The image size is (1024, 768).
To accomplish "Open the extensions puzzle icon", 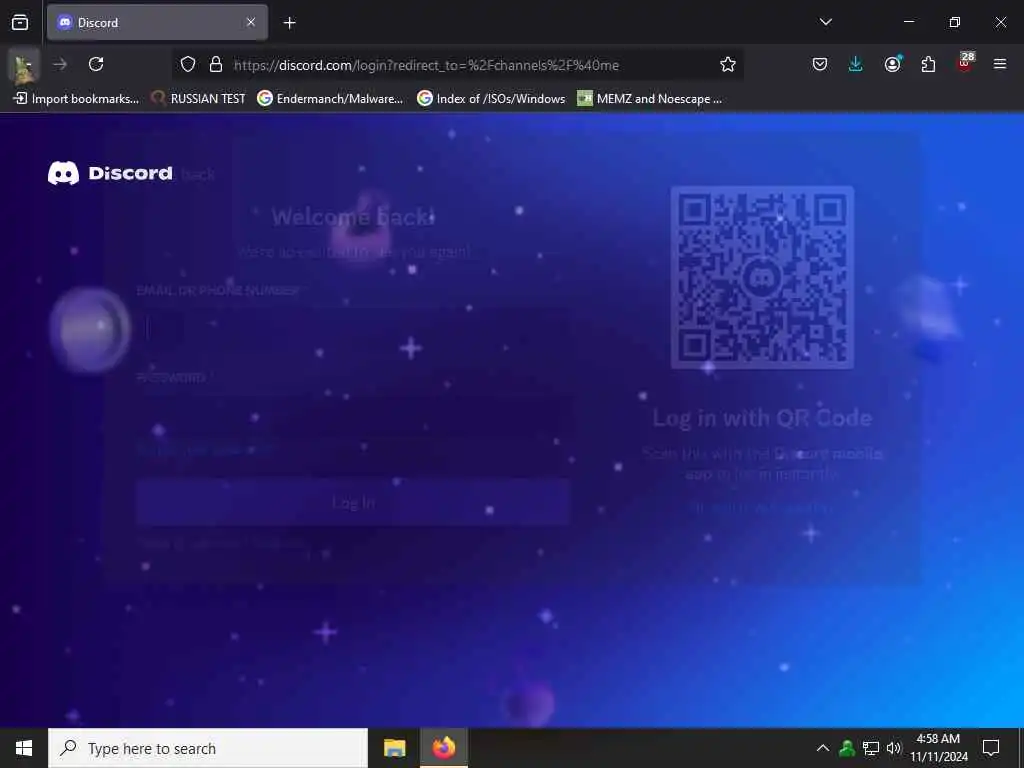I will [928, 64].
